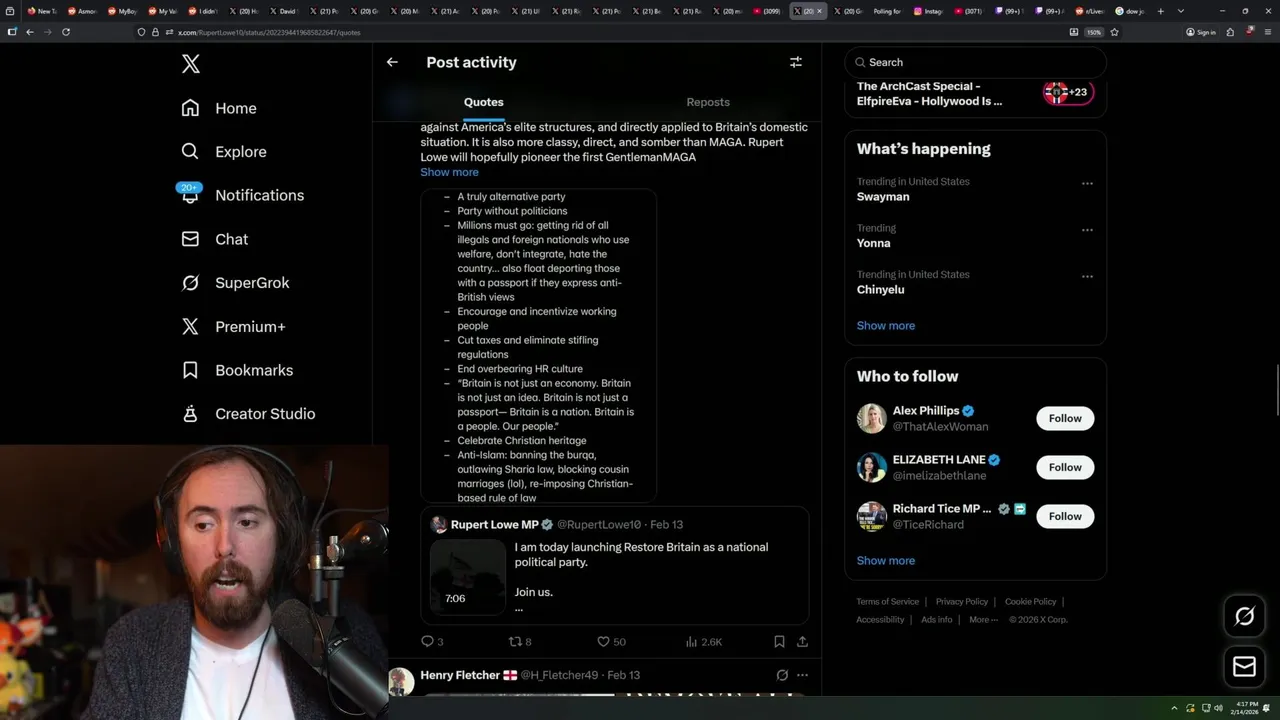Open the Explore page

tap(224, 152)
